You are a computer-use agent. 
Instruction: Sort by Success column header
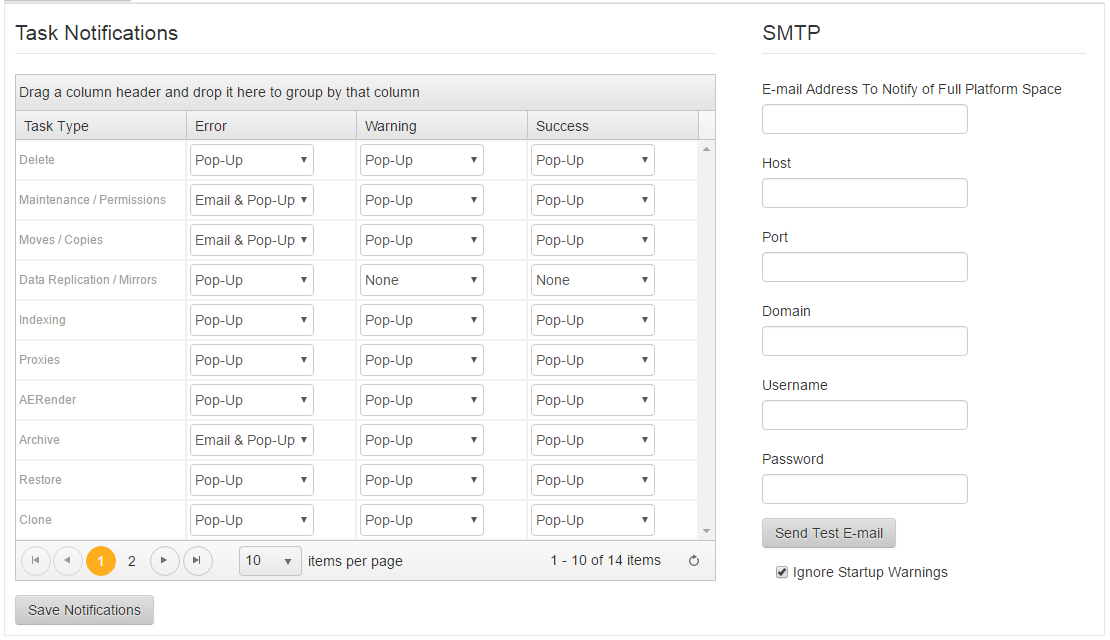pos(613,126)
